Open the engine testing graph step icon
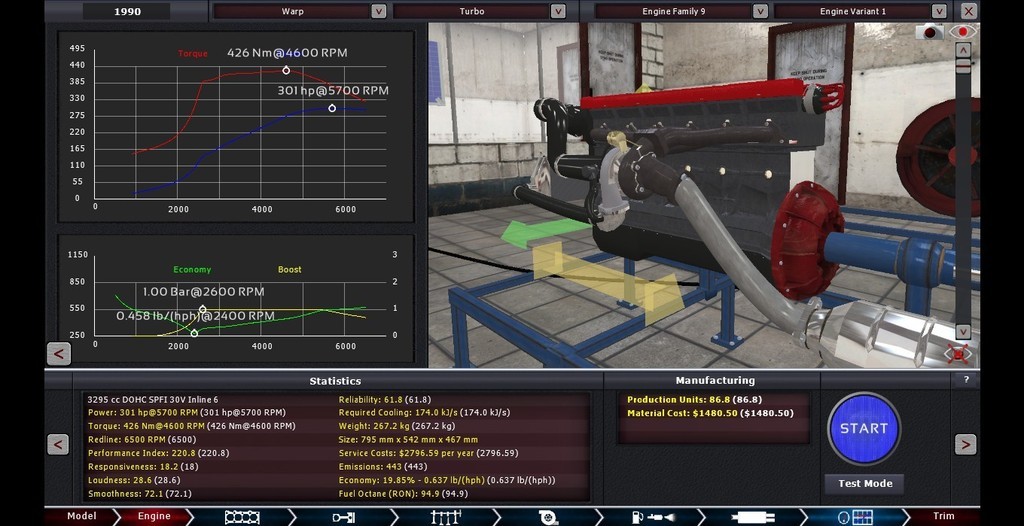Viewport: 1024px width, 526px height. pyautogui.click(x=855, y=517)
